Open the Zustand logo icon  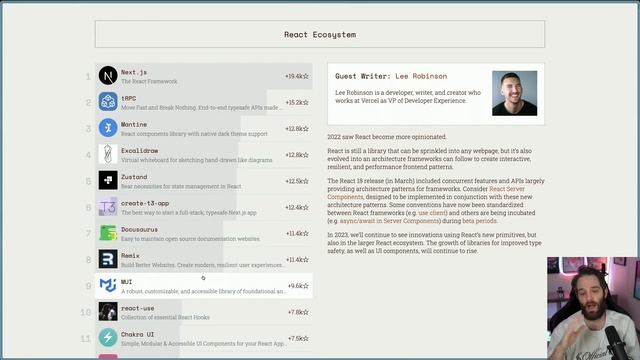(x=108, y=180)
